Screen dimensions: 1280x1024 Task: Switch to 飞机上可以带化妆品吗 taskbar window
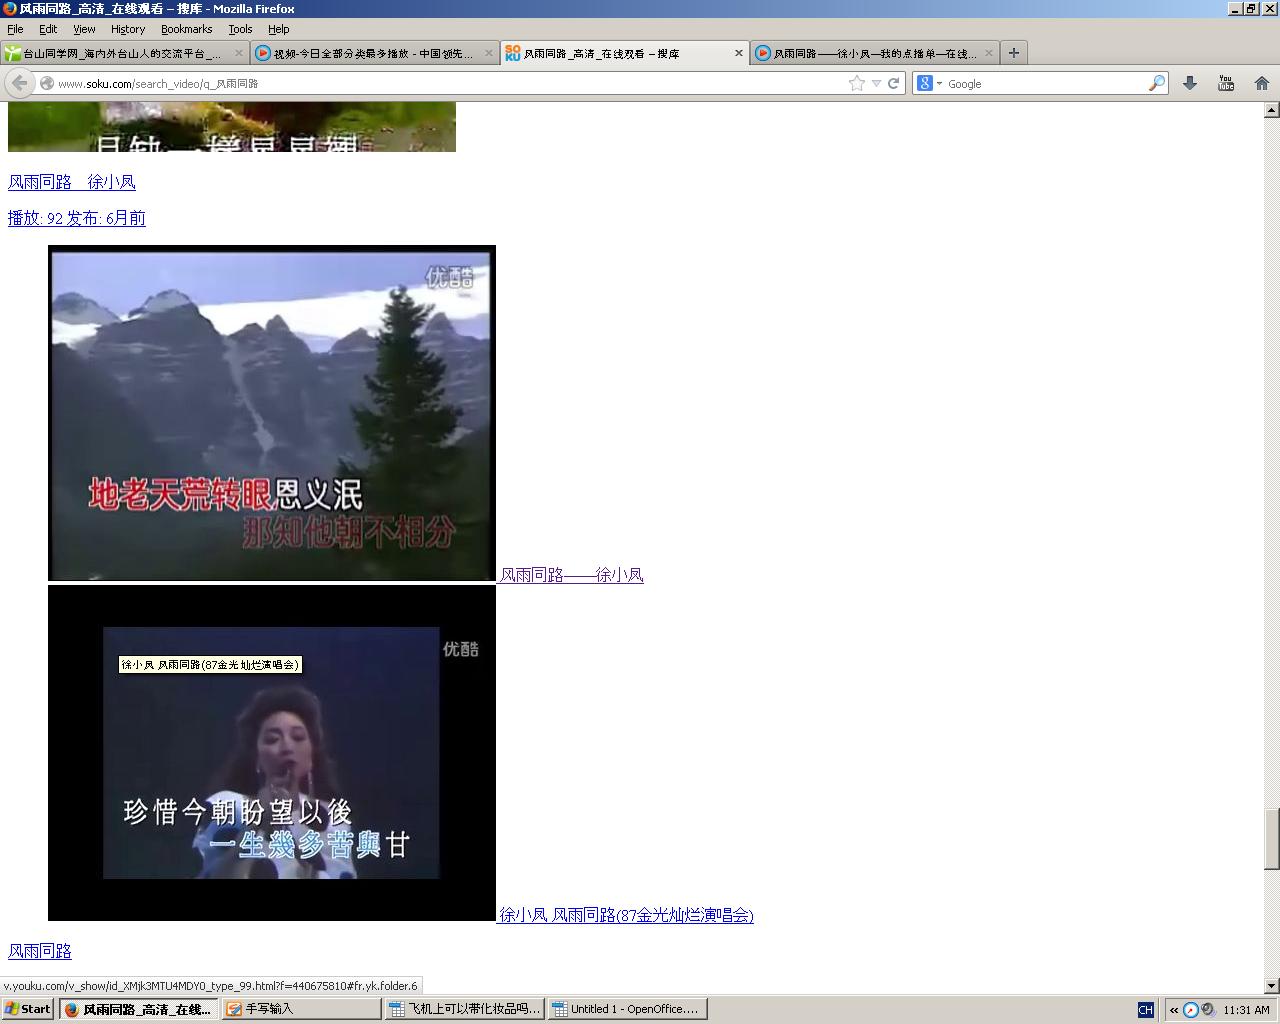coord(464,1009)
